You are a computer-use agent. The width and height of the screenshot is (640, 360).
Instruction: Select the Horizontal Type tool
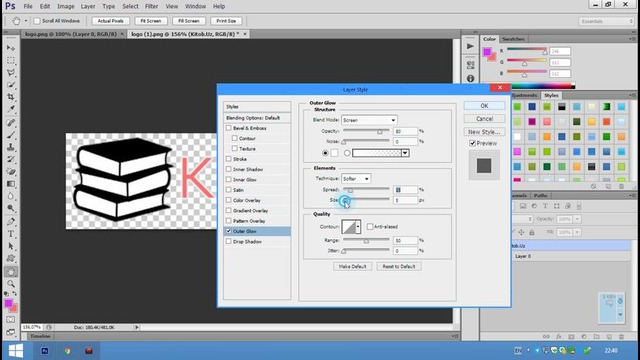[11, 234]
